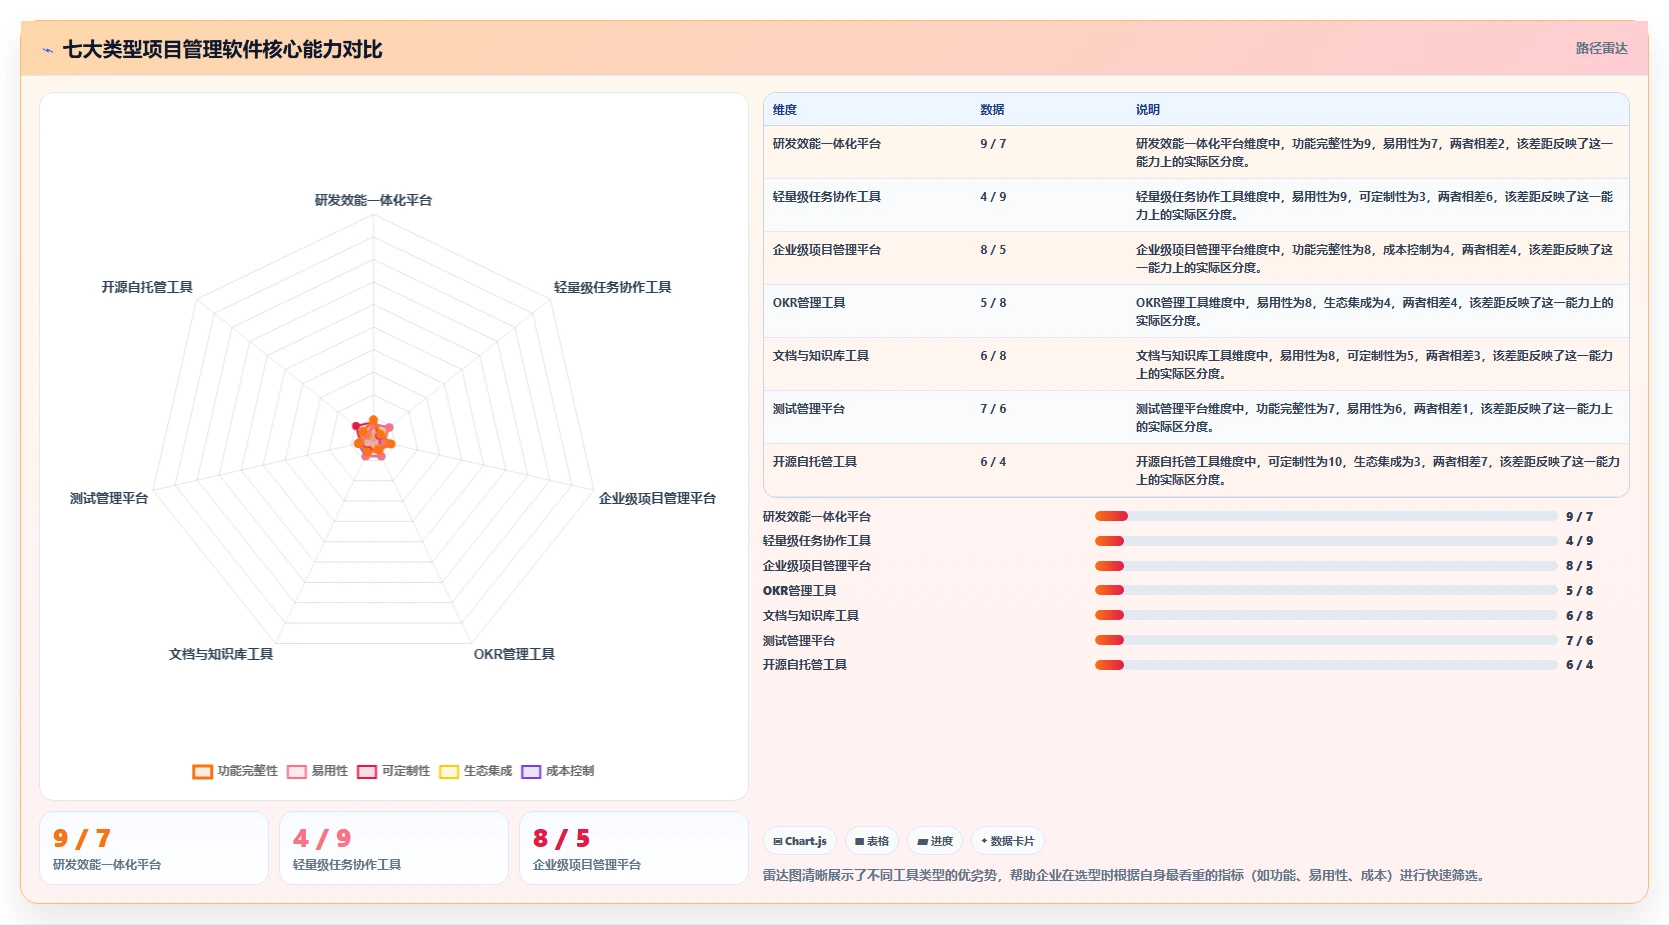Image resolution: width=1669 pixels, height=925 pixels.
Task: Click the 开源自托管工具 progress bar
Action: (1326, 665)
